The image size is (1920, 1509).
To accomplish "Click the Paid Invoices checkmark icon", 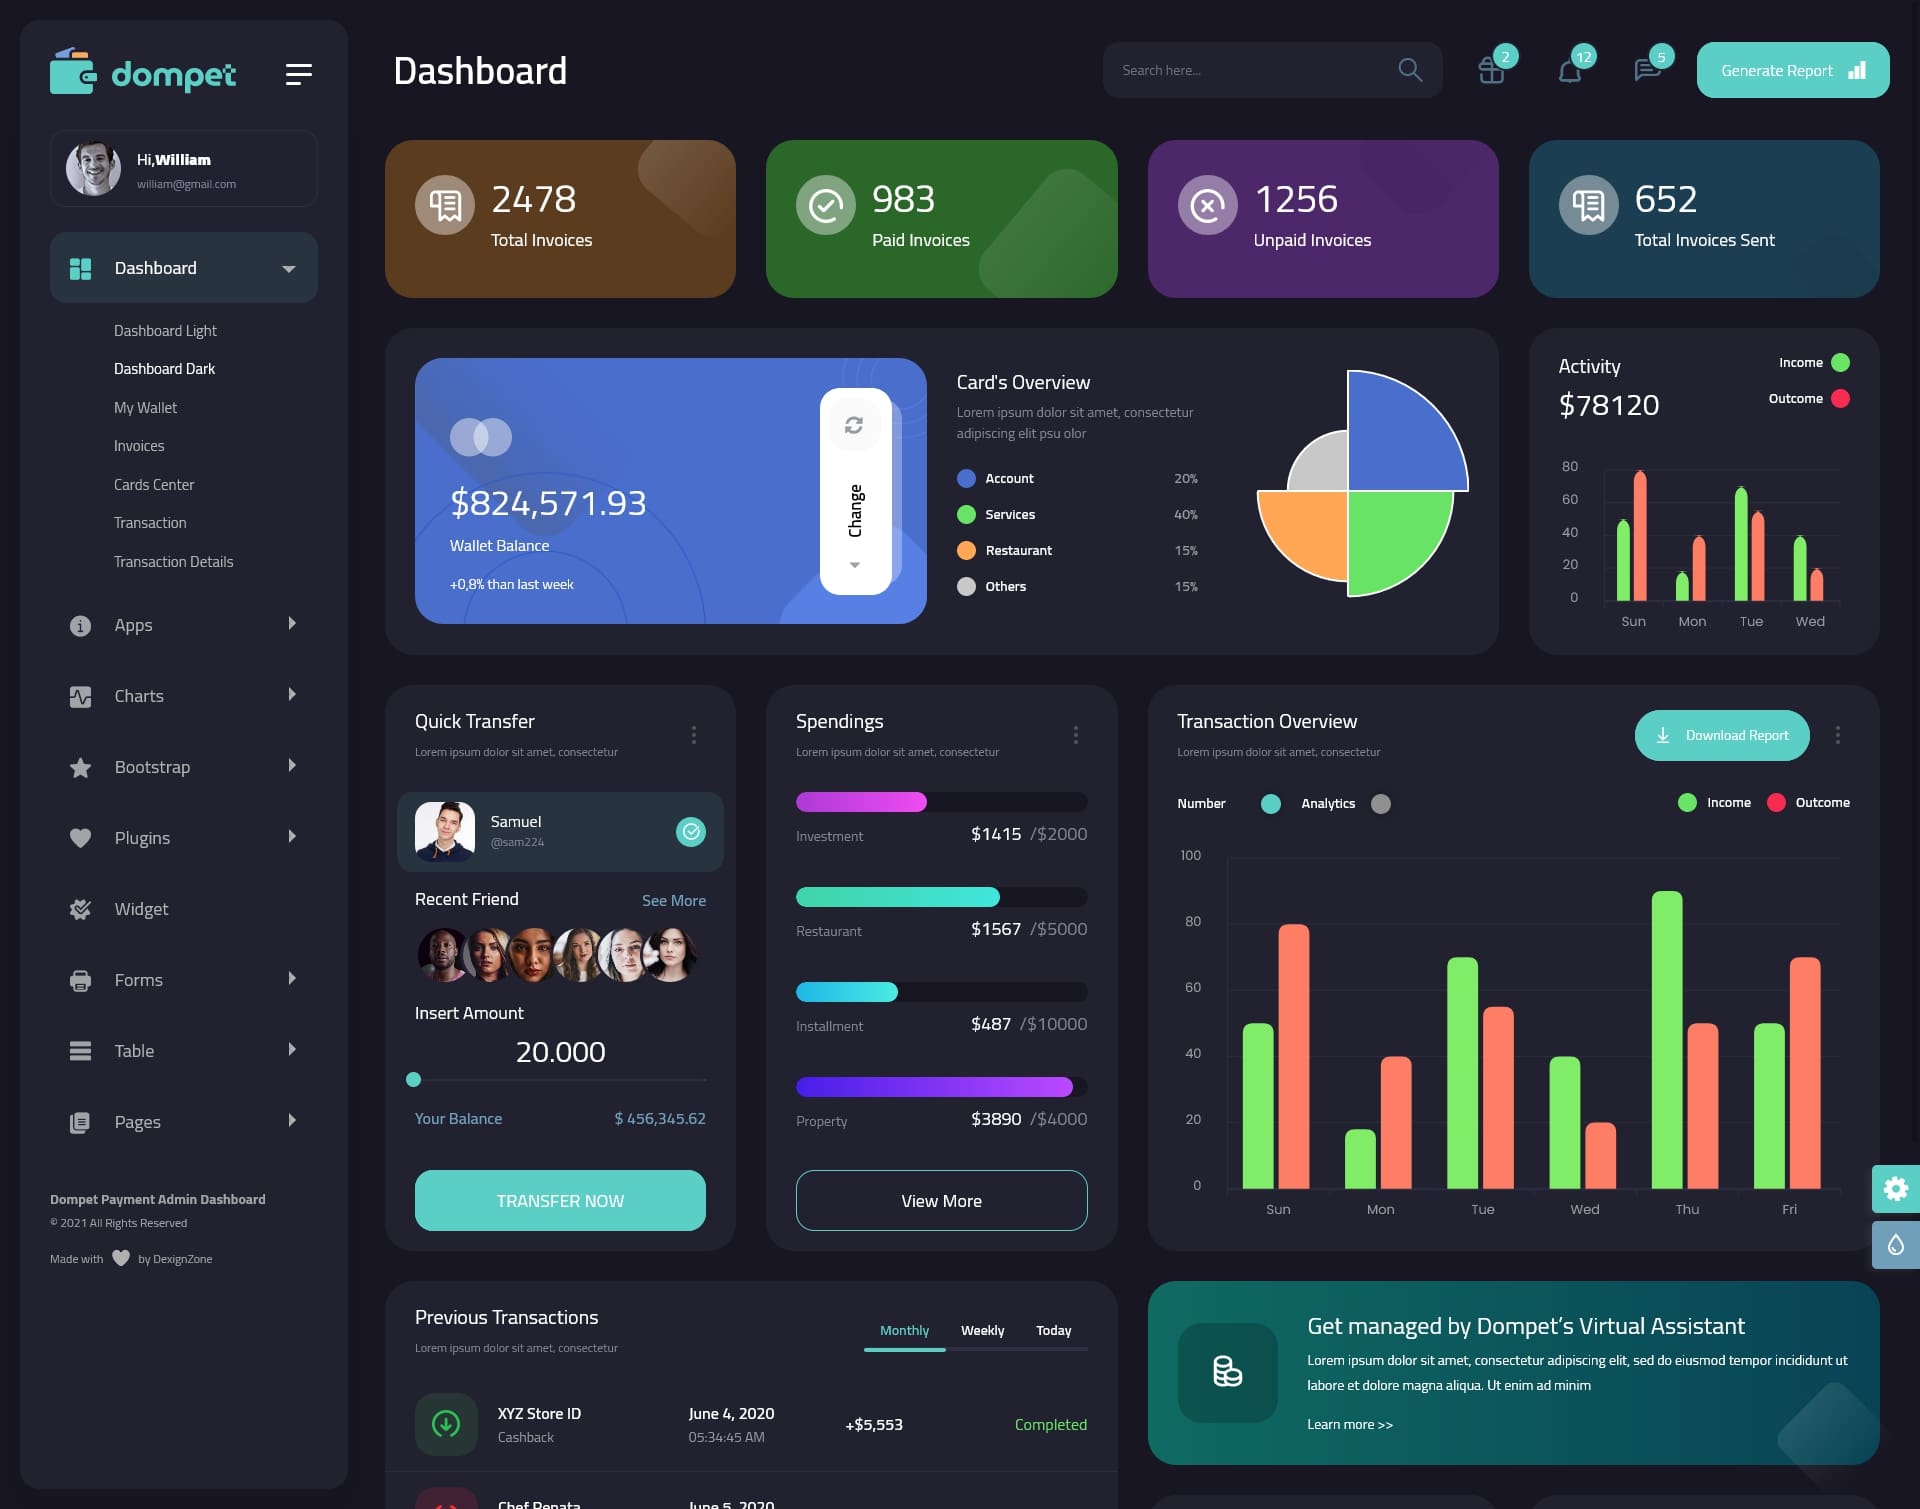I will coord(826,204).
